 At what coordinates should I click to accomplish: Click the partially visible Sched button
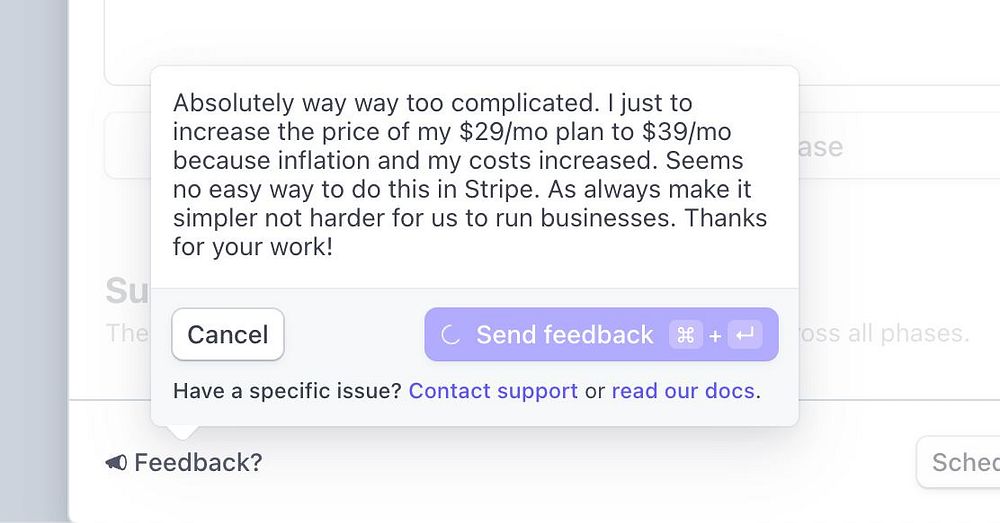click(964, 463)
